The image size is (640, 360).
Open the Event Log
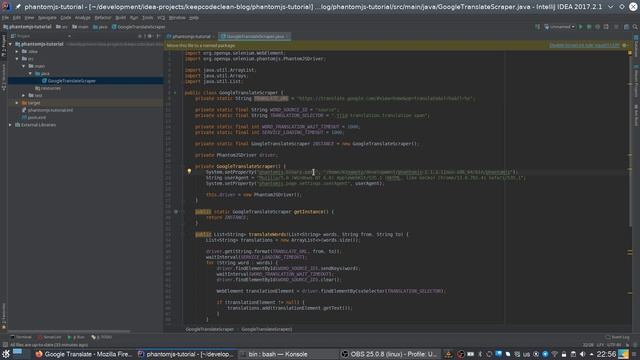point(617,337)
